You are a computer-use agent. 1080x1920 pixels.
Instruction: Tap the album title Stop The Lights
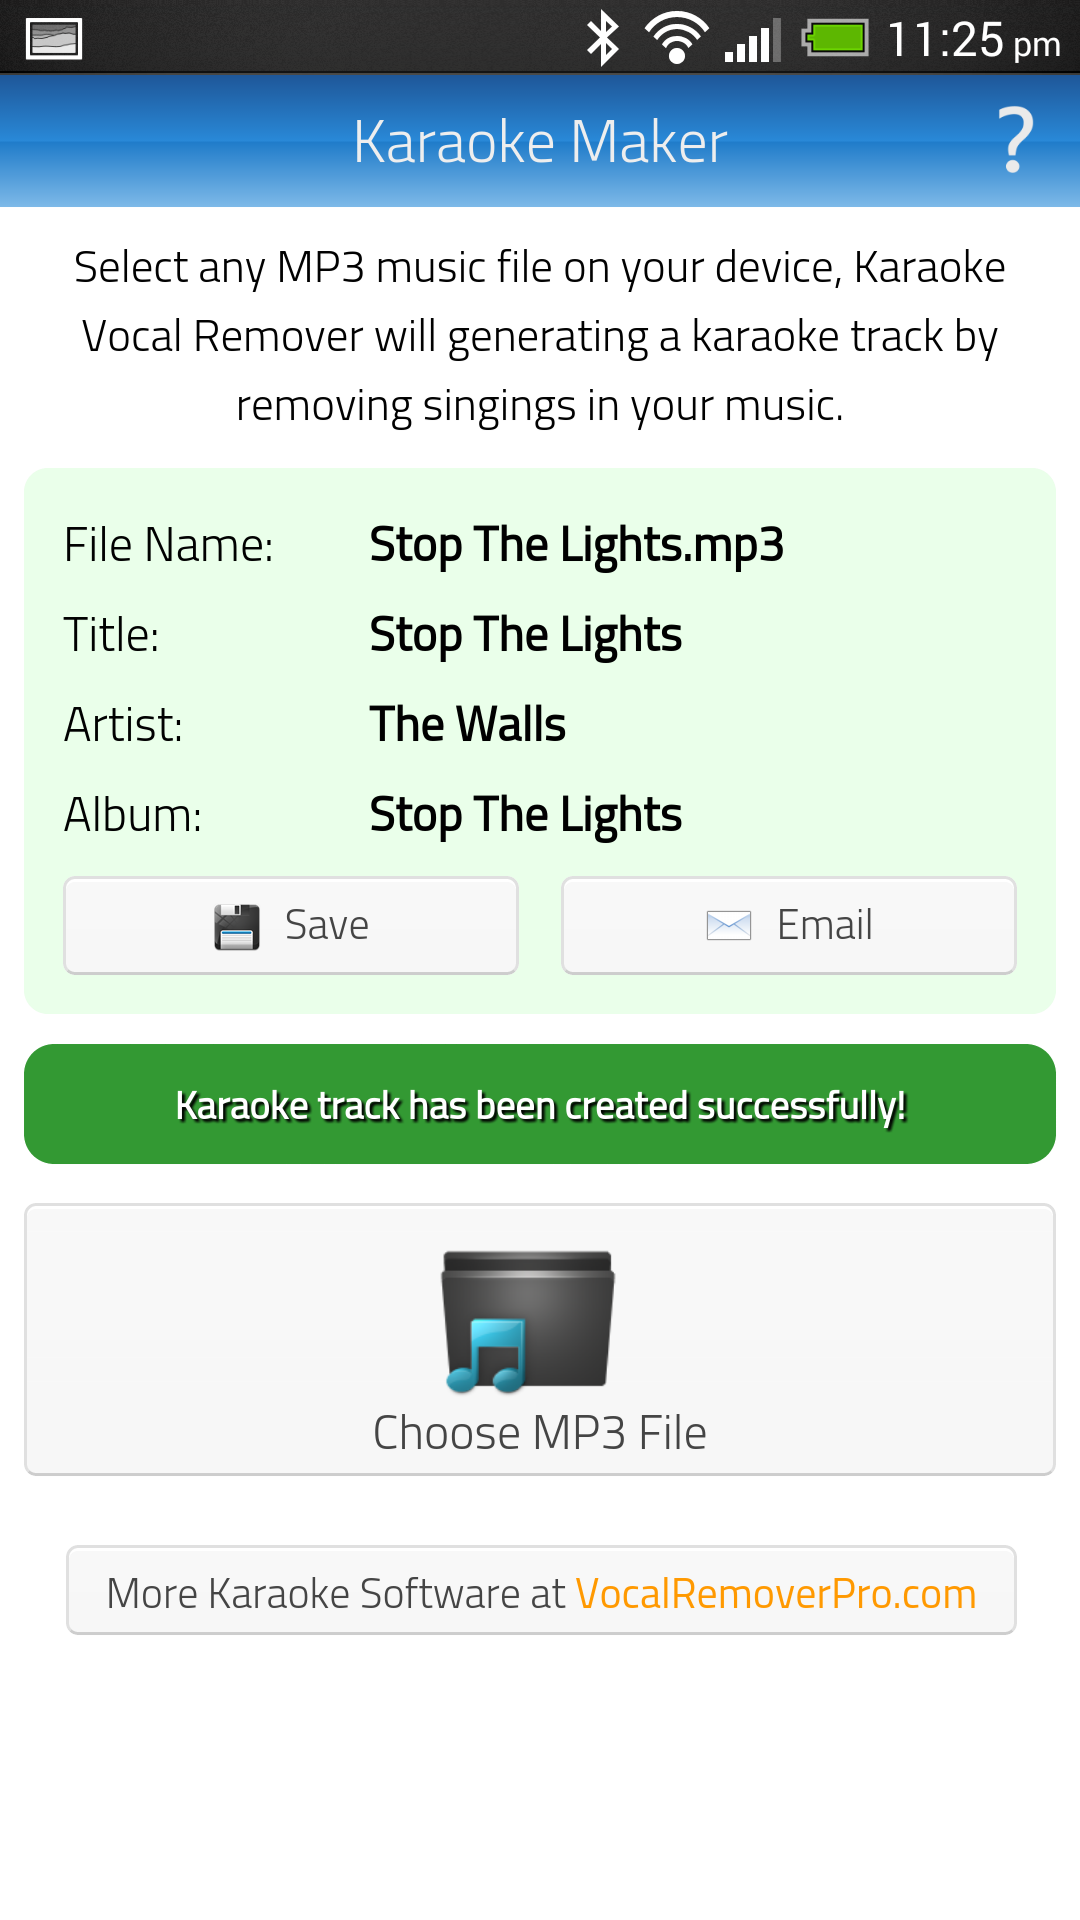pyautogui.click(x=525, y=813)
